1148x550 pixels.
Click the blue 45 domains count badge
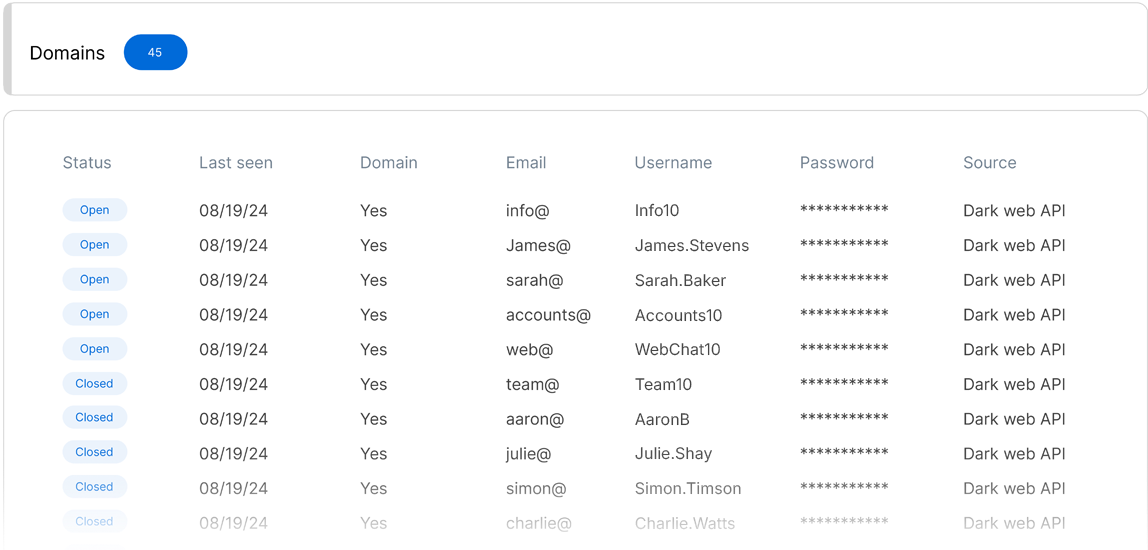pyautogui.click(x=155, y=53)
